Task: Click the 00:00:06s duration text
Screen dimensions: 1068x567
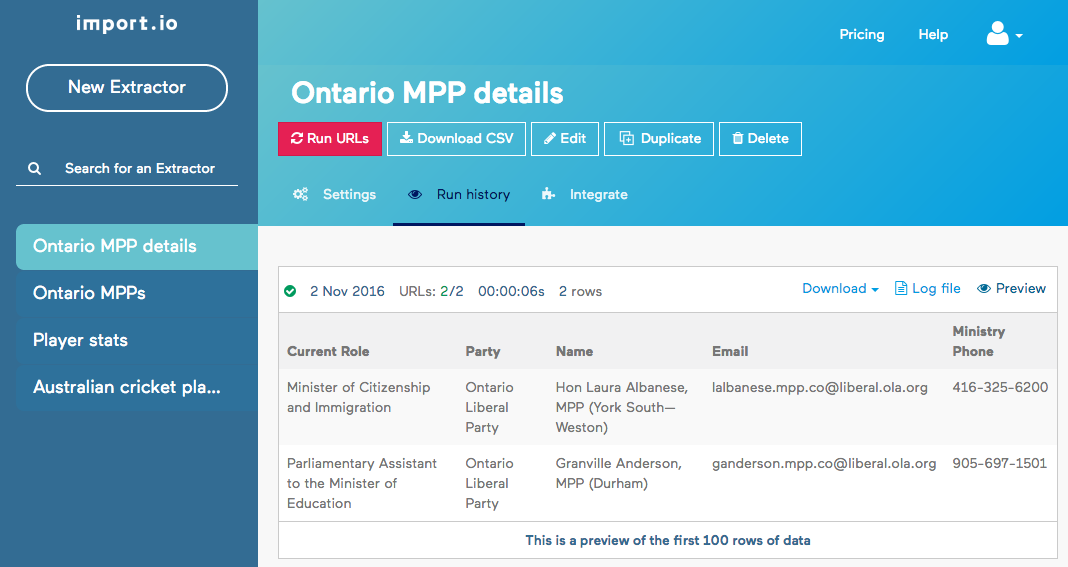Action: [512, 291]
